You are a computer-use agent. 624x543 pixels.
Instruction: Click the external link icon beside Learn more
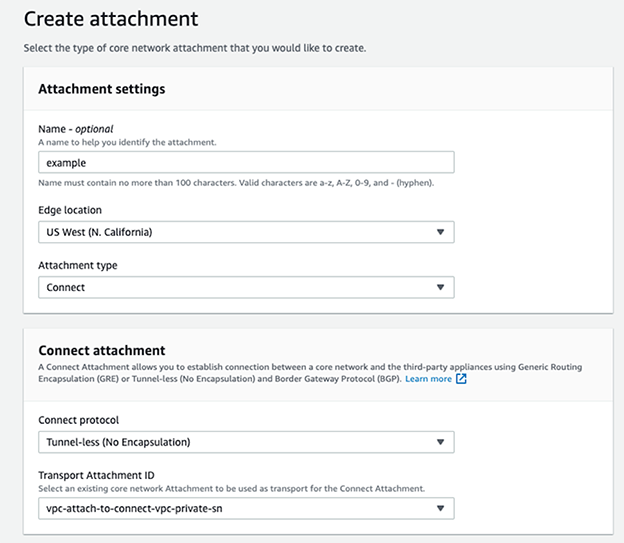(461, 380)
